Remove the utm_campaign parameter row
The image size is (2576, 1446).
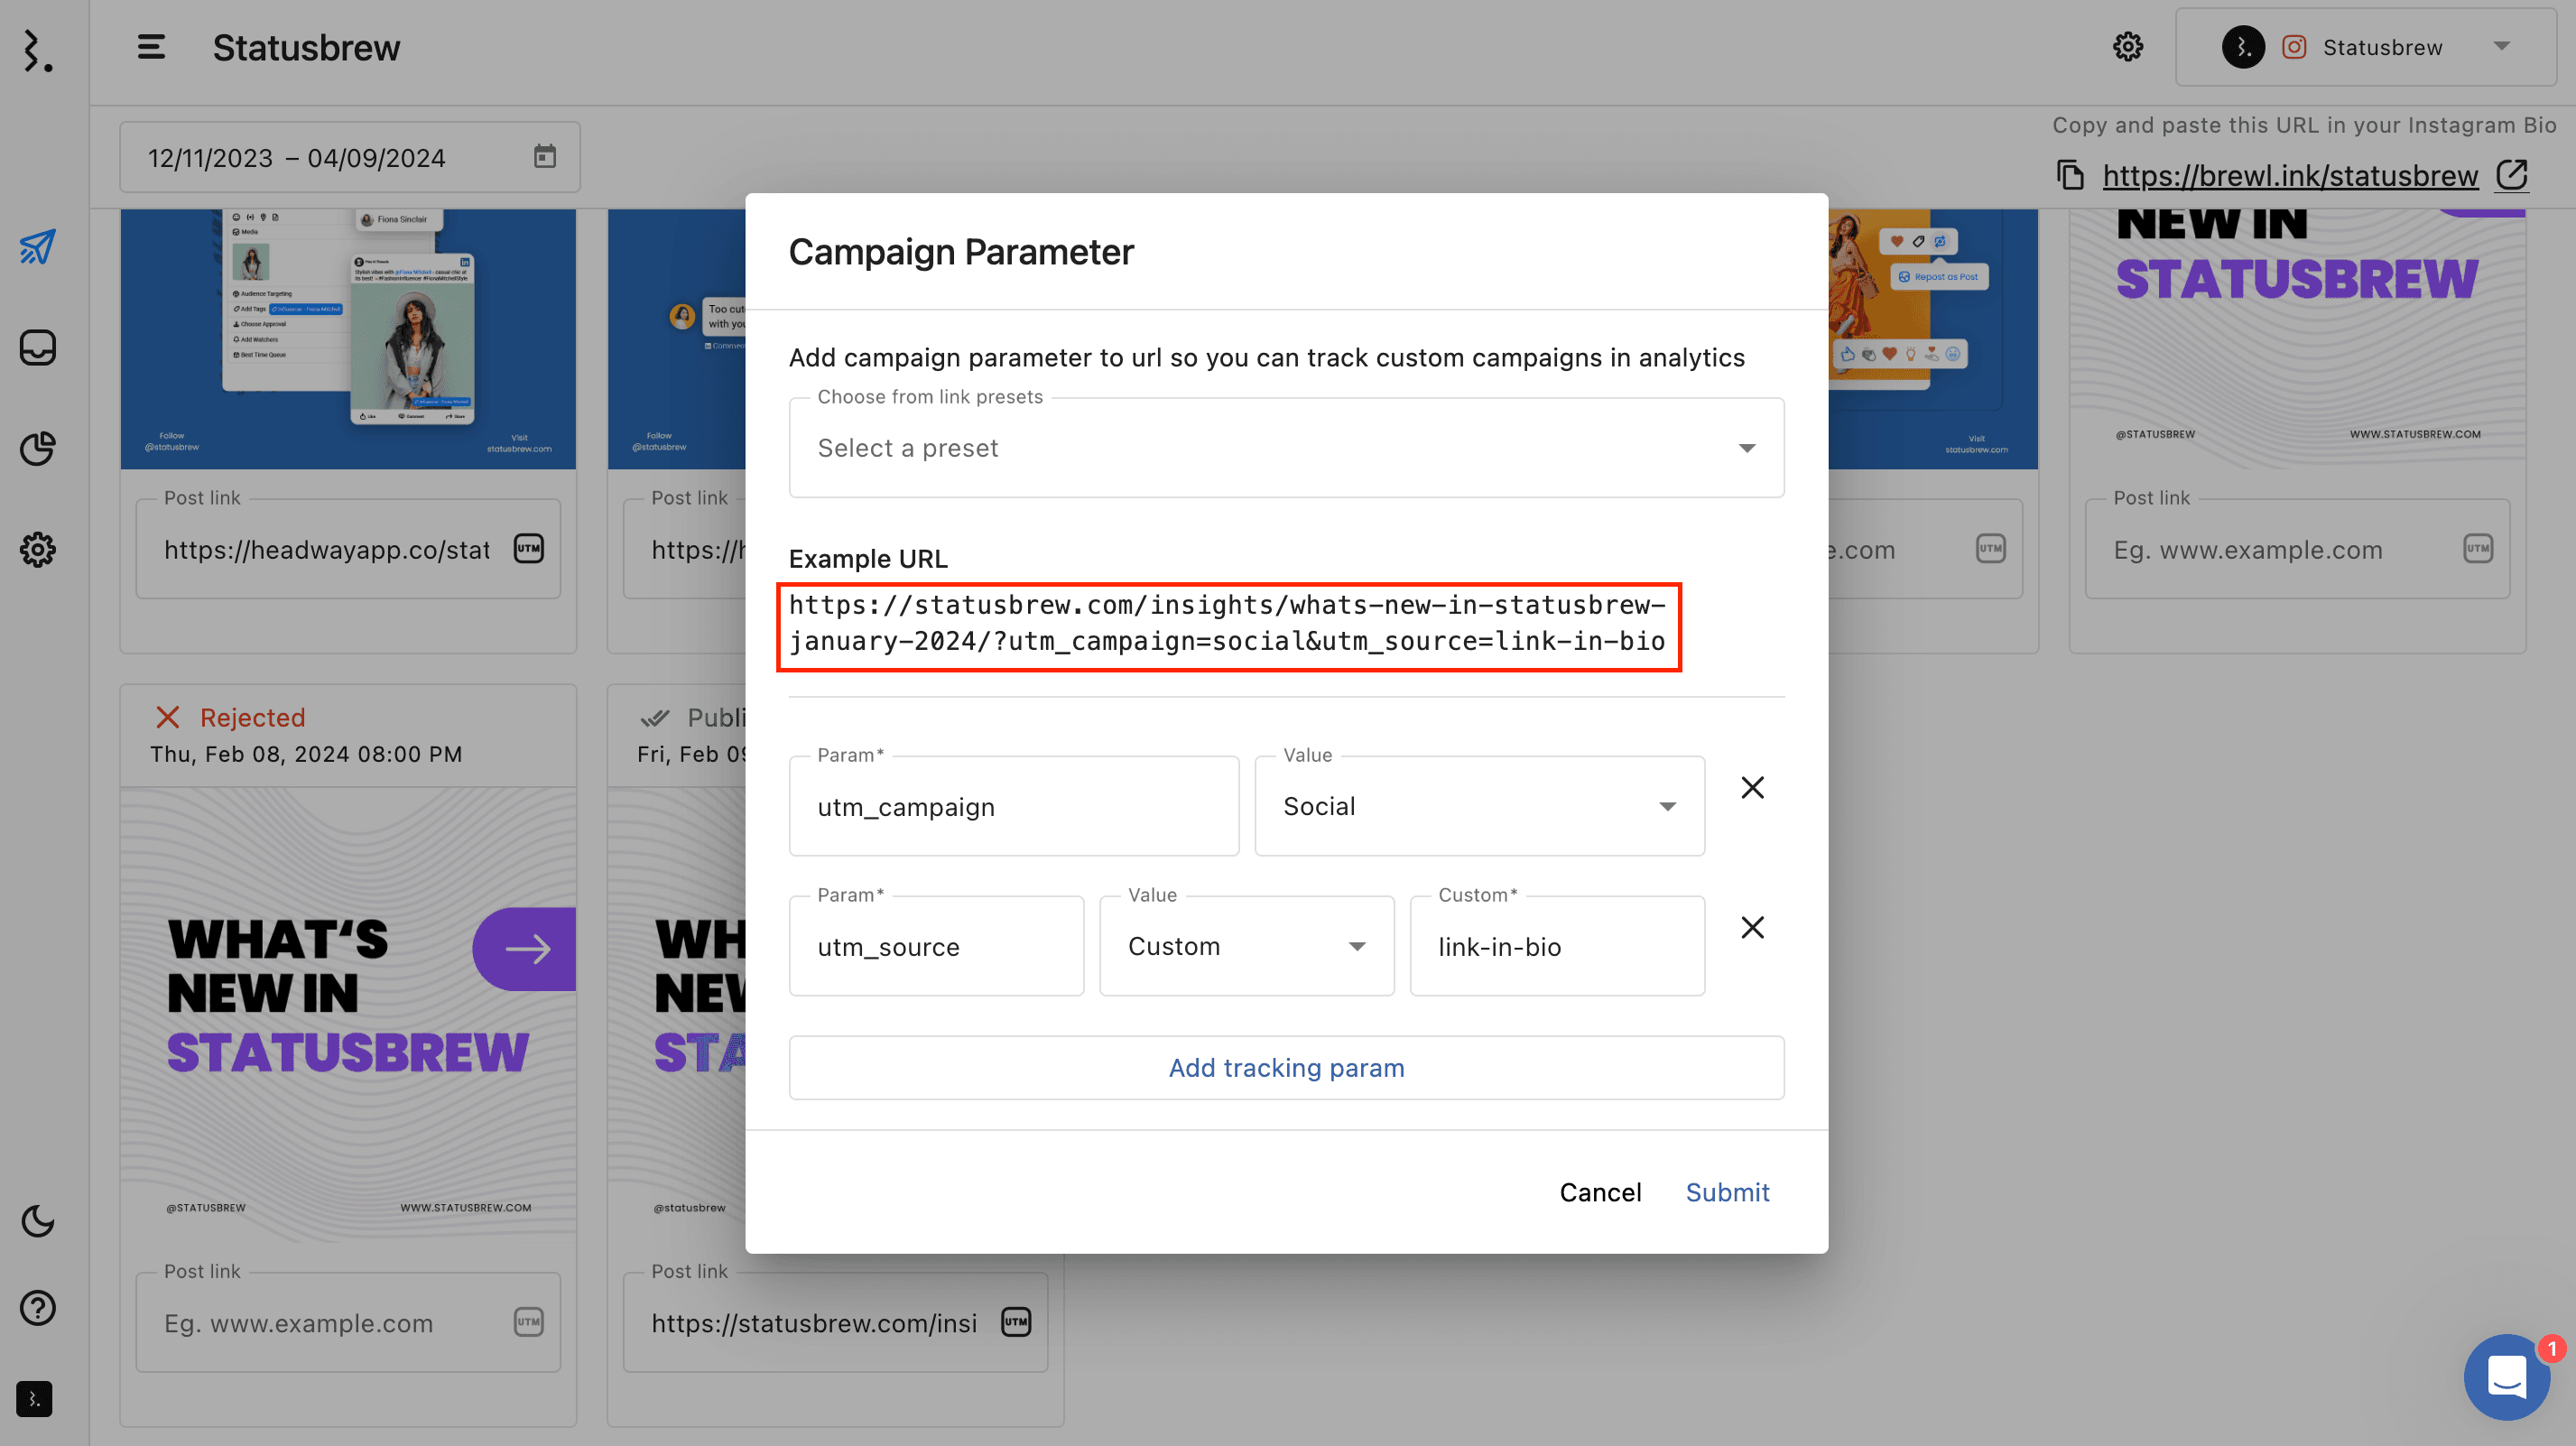click(x=1752, y=788)
